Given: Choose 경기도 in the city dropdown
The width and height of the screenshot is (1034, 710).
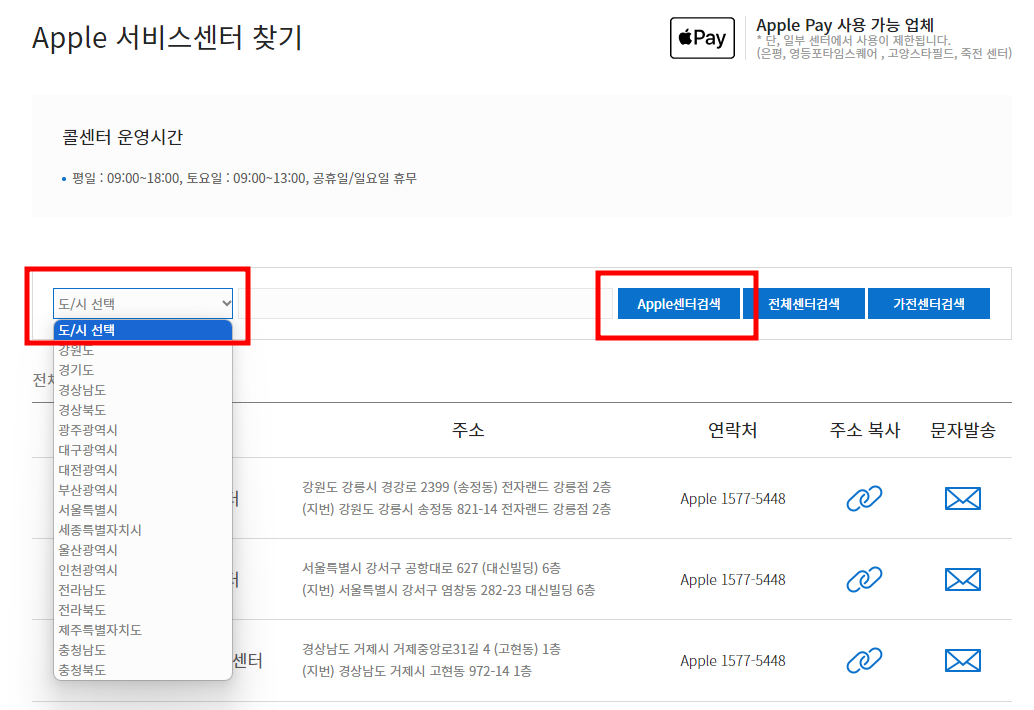Looking at the screenshot, I should (x=78, y=370).
